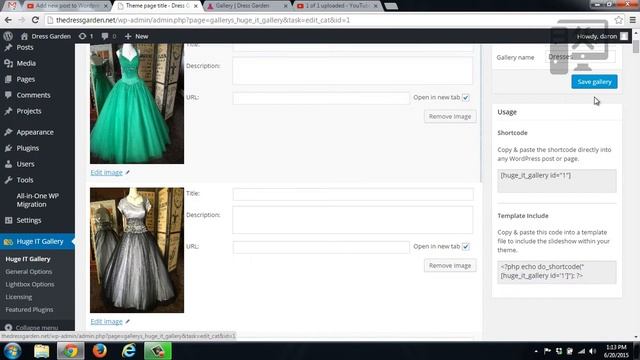Viewport: 640px width, 360px height.
Task: Click Description box for green dress
Action: (353, 71)
